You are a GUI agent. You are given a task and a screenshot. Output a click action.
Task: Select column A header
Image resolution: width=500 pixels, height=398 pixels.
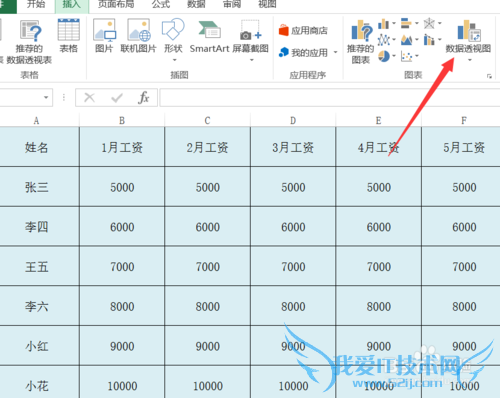pos(36,120)
